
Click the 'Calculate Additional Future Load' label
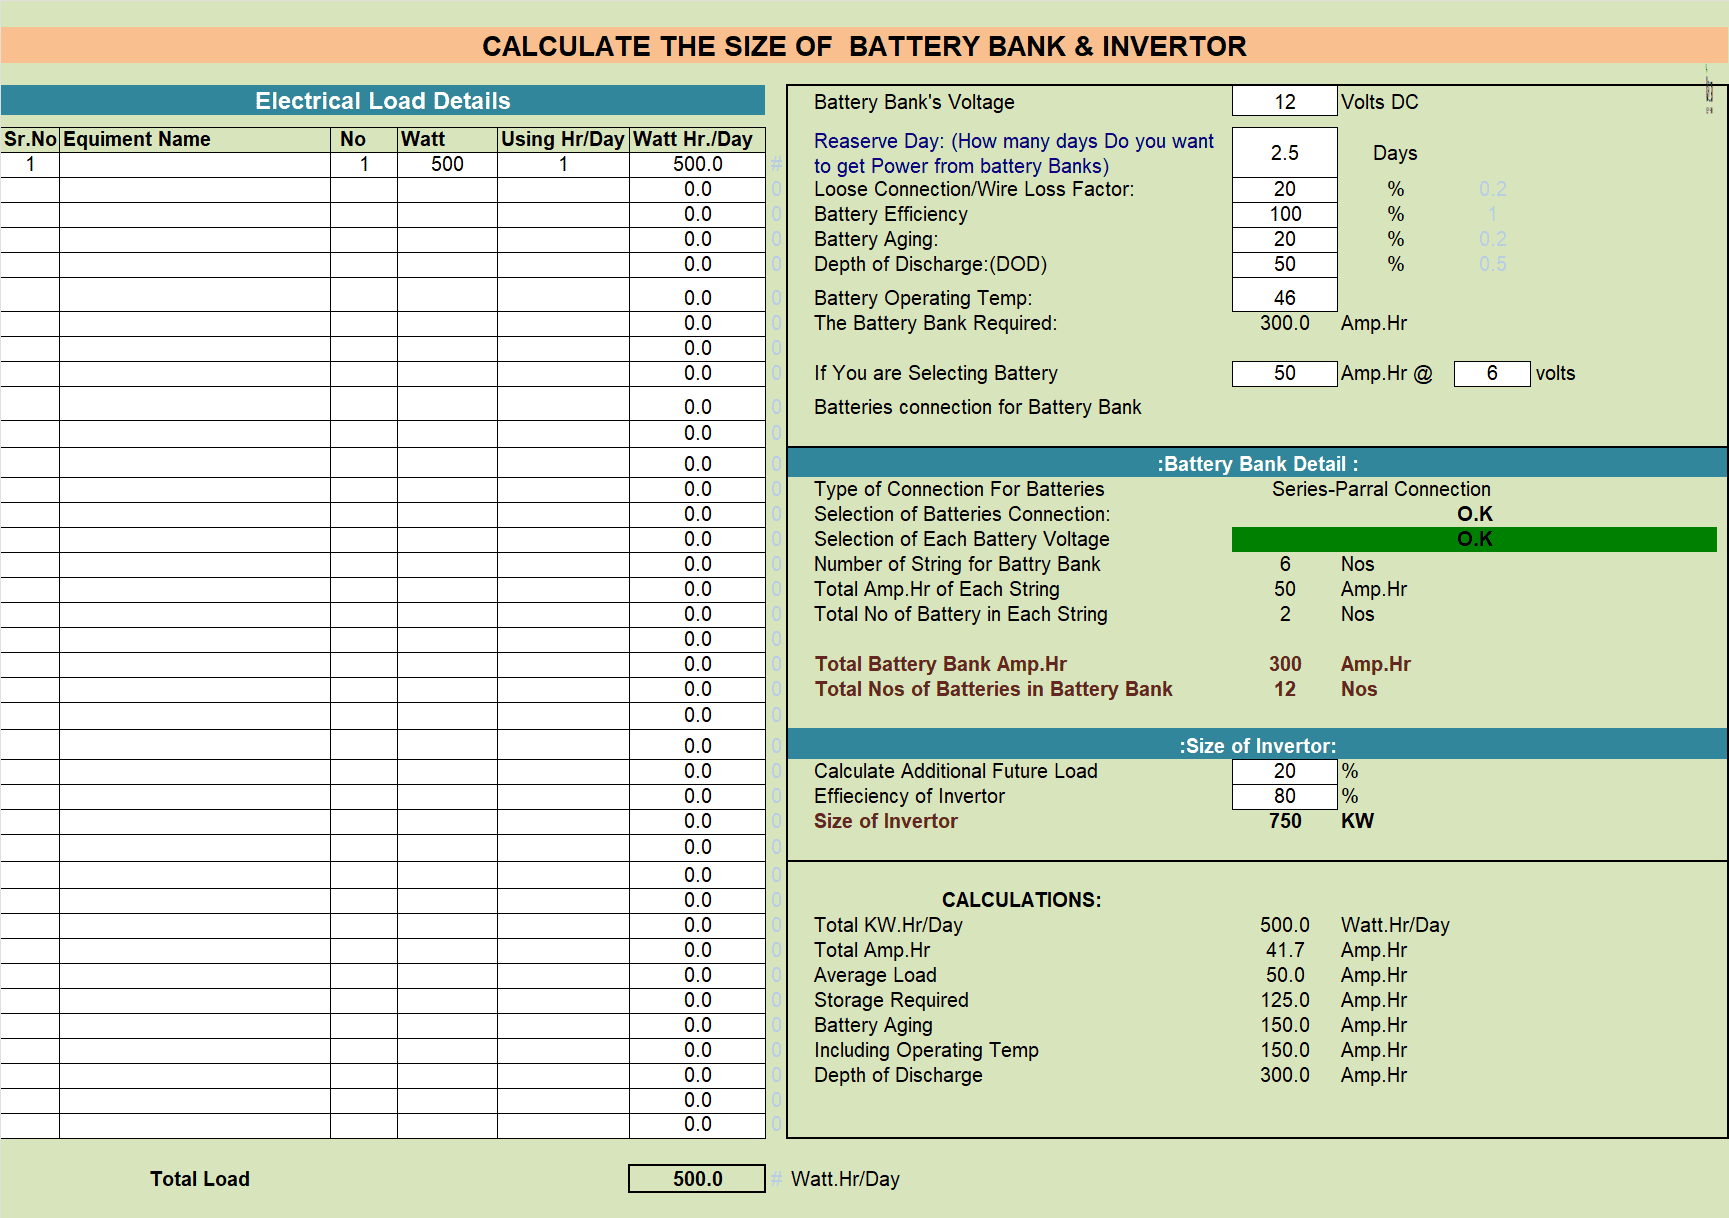[955, 772]
